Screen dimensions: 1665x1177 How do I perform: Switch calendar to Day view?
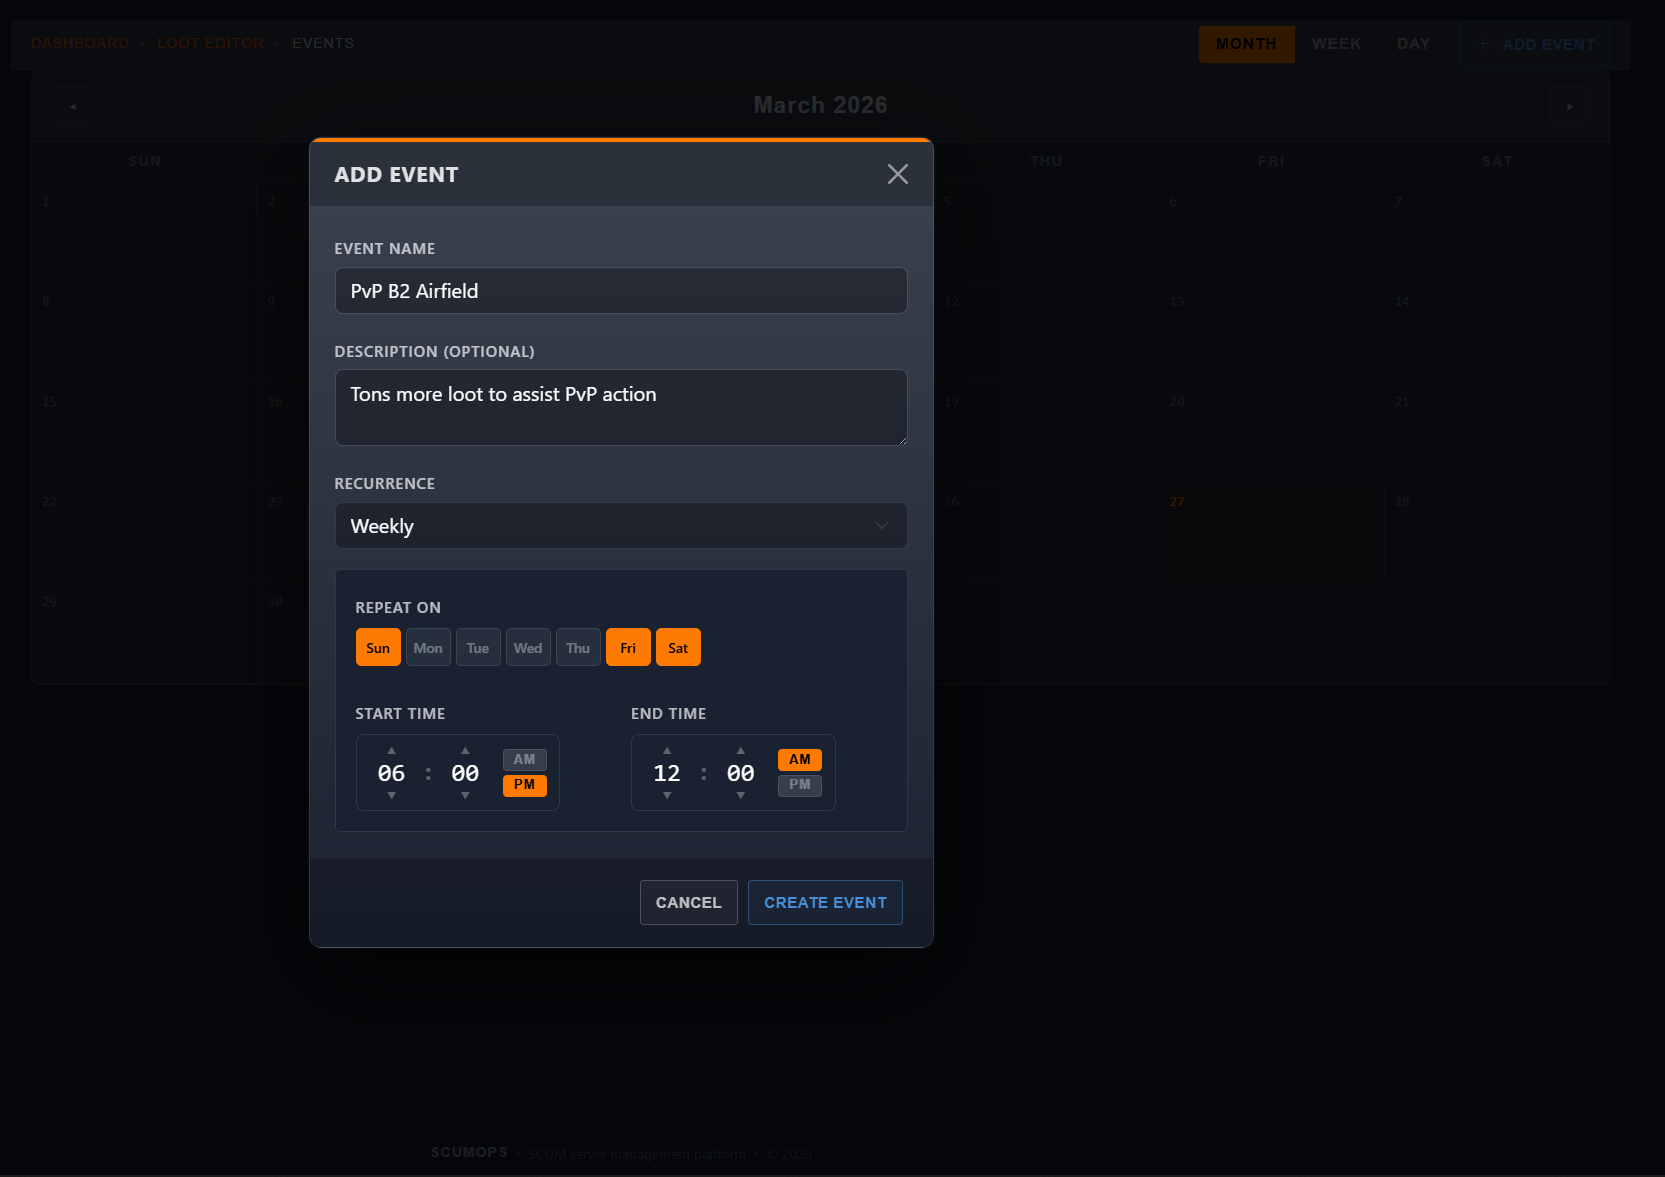pyautogui.click(x=1413, y=44)
